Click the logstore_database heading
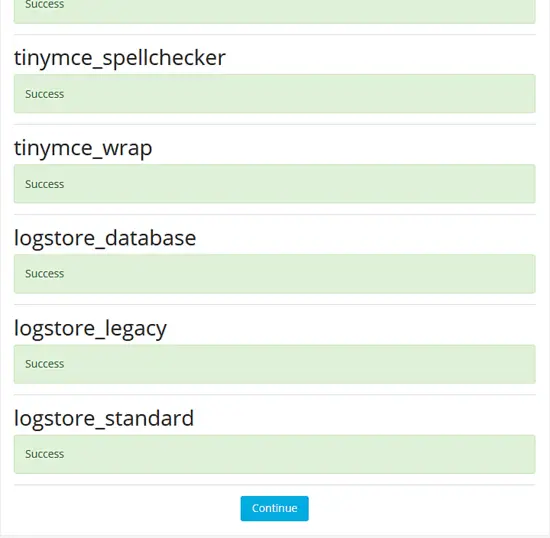 [x=105, y=238]
